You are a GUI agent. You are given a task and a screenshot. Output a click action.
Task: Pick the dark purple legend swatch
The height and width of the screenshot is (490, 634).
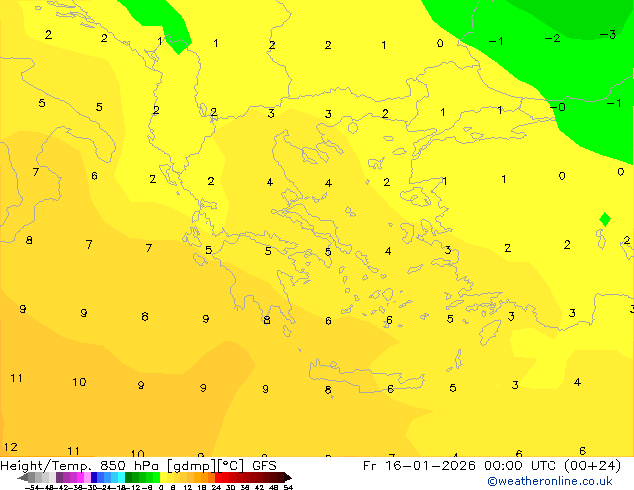59,477
